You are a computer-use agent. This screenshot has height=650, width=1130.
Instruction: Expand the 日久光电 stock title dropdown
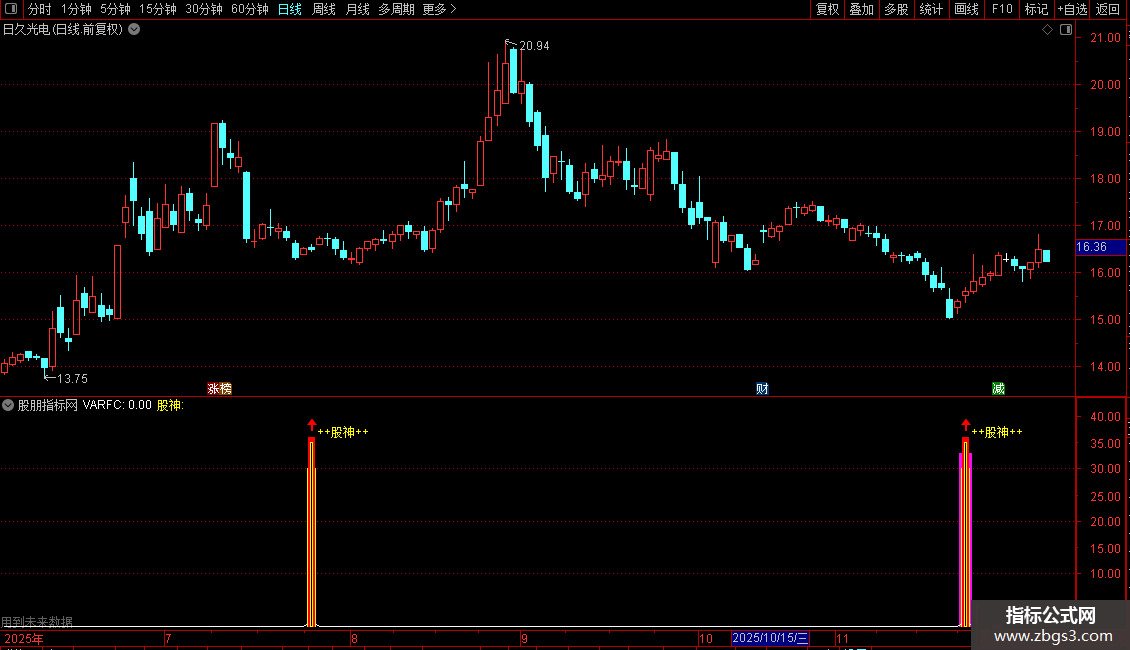coord(134,30)
